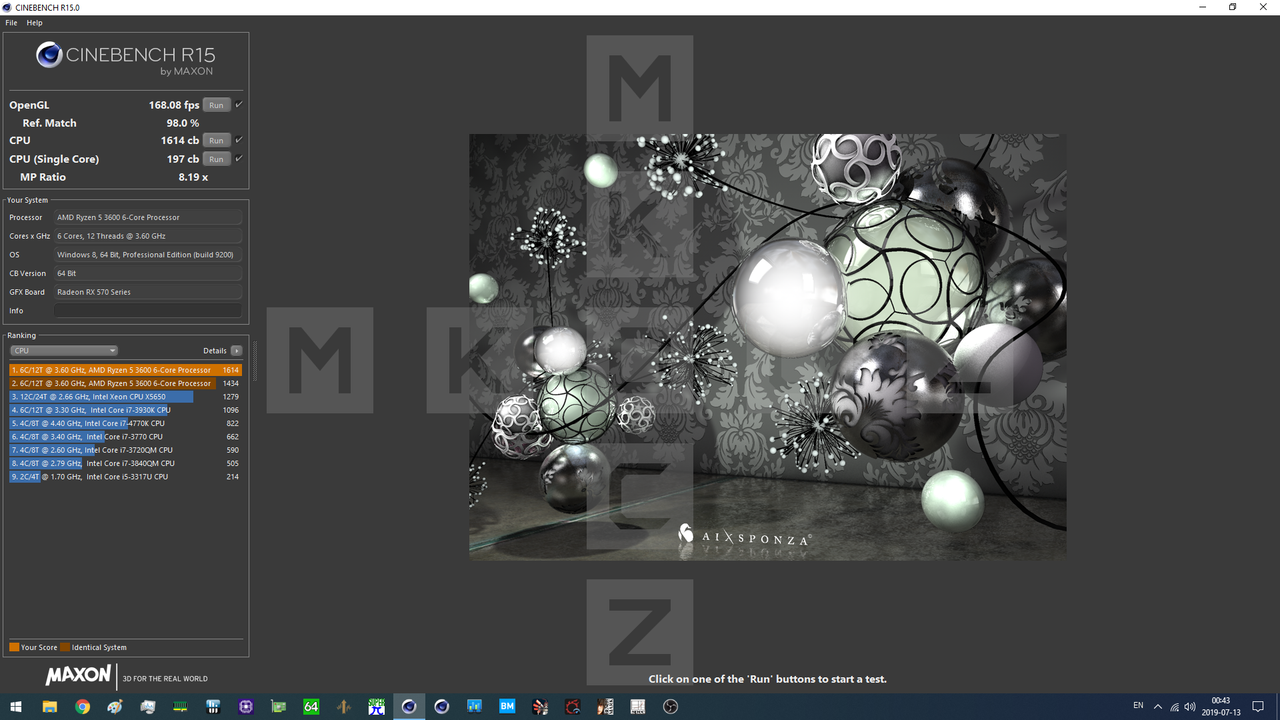
Task: Click the MAXON logo at bottom left
Action: coord(78,677)
